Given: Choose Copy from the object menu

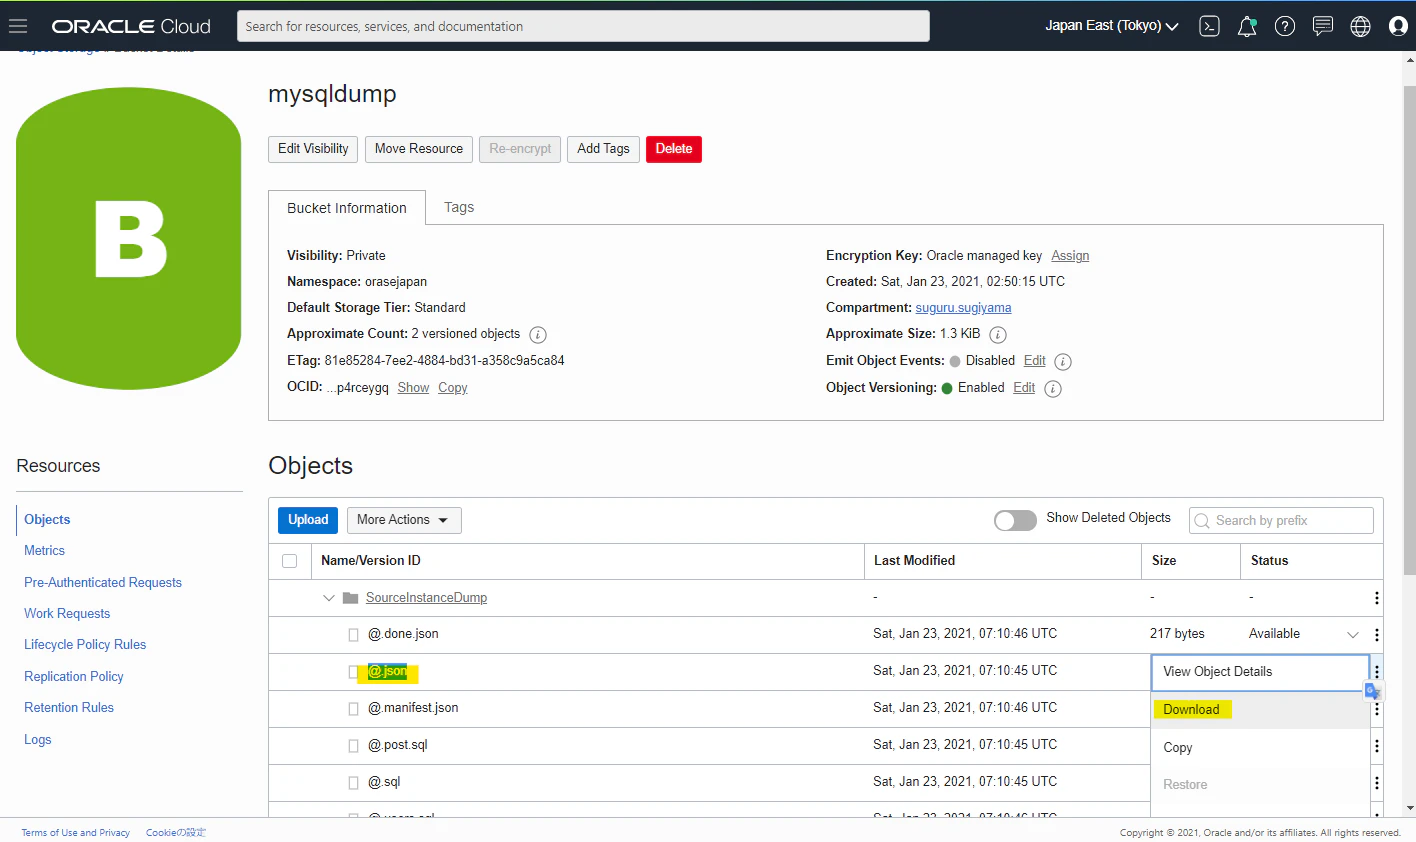Looking at the screenshot, I should click(1260, 748).
